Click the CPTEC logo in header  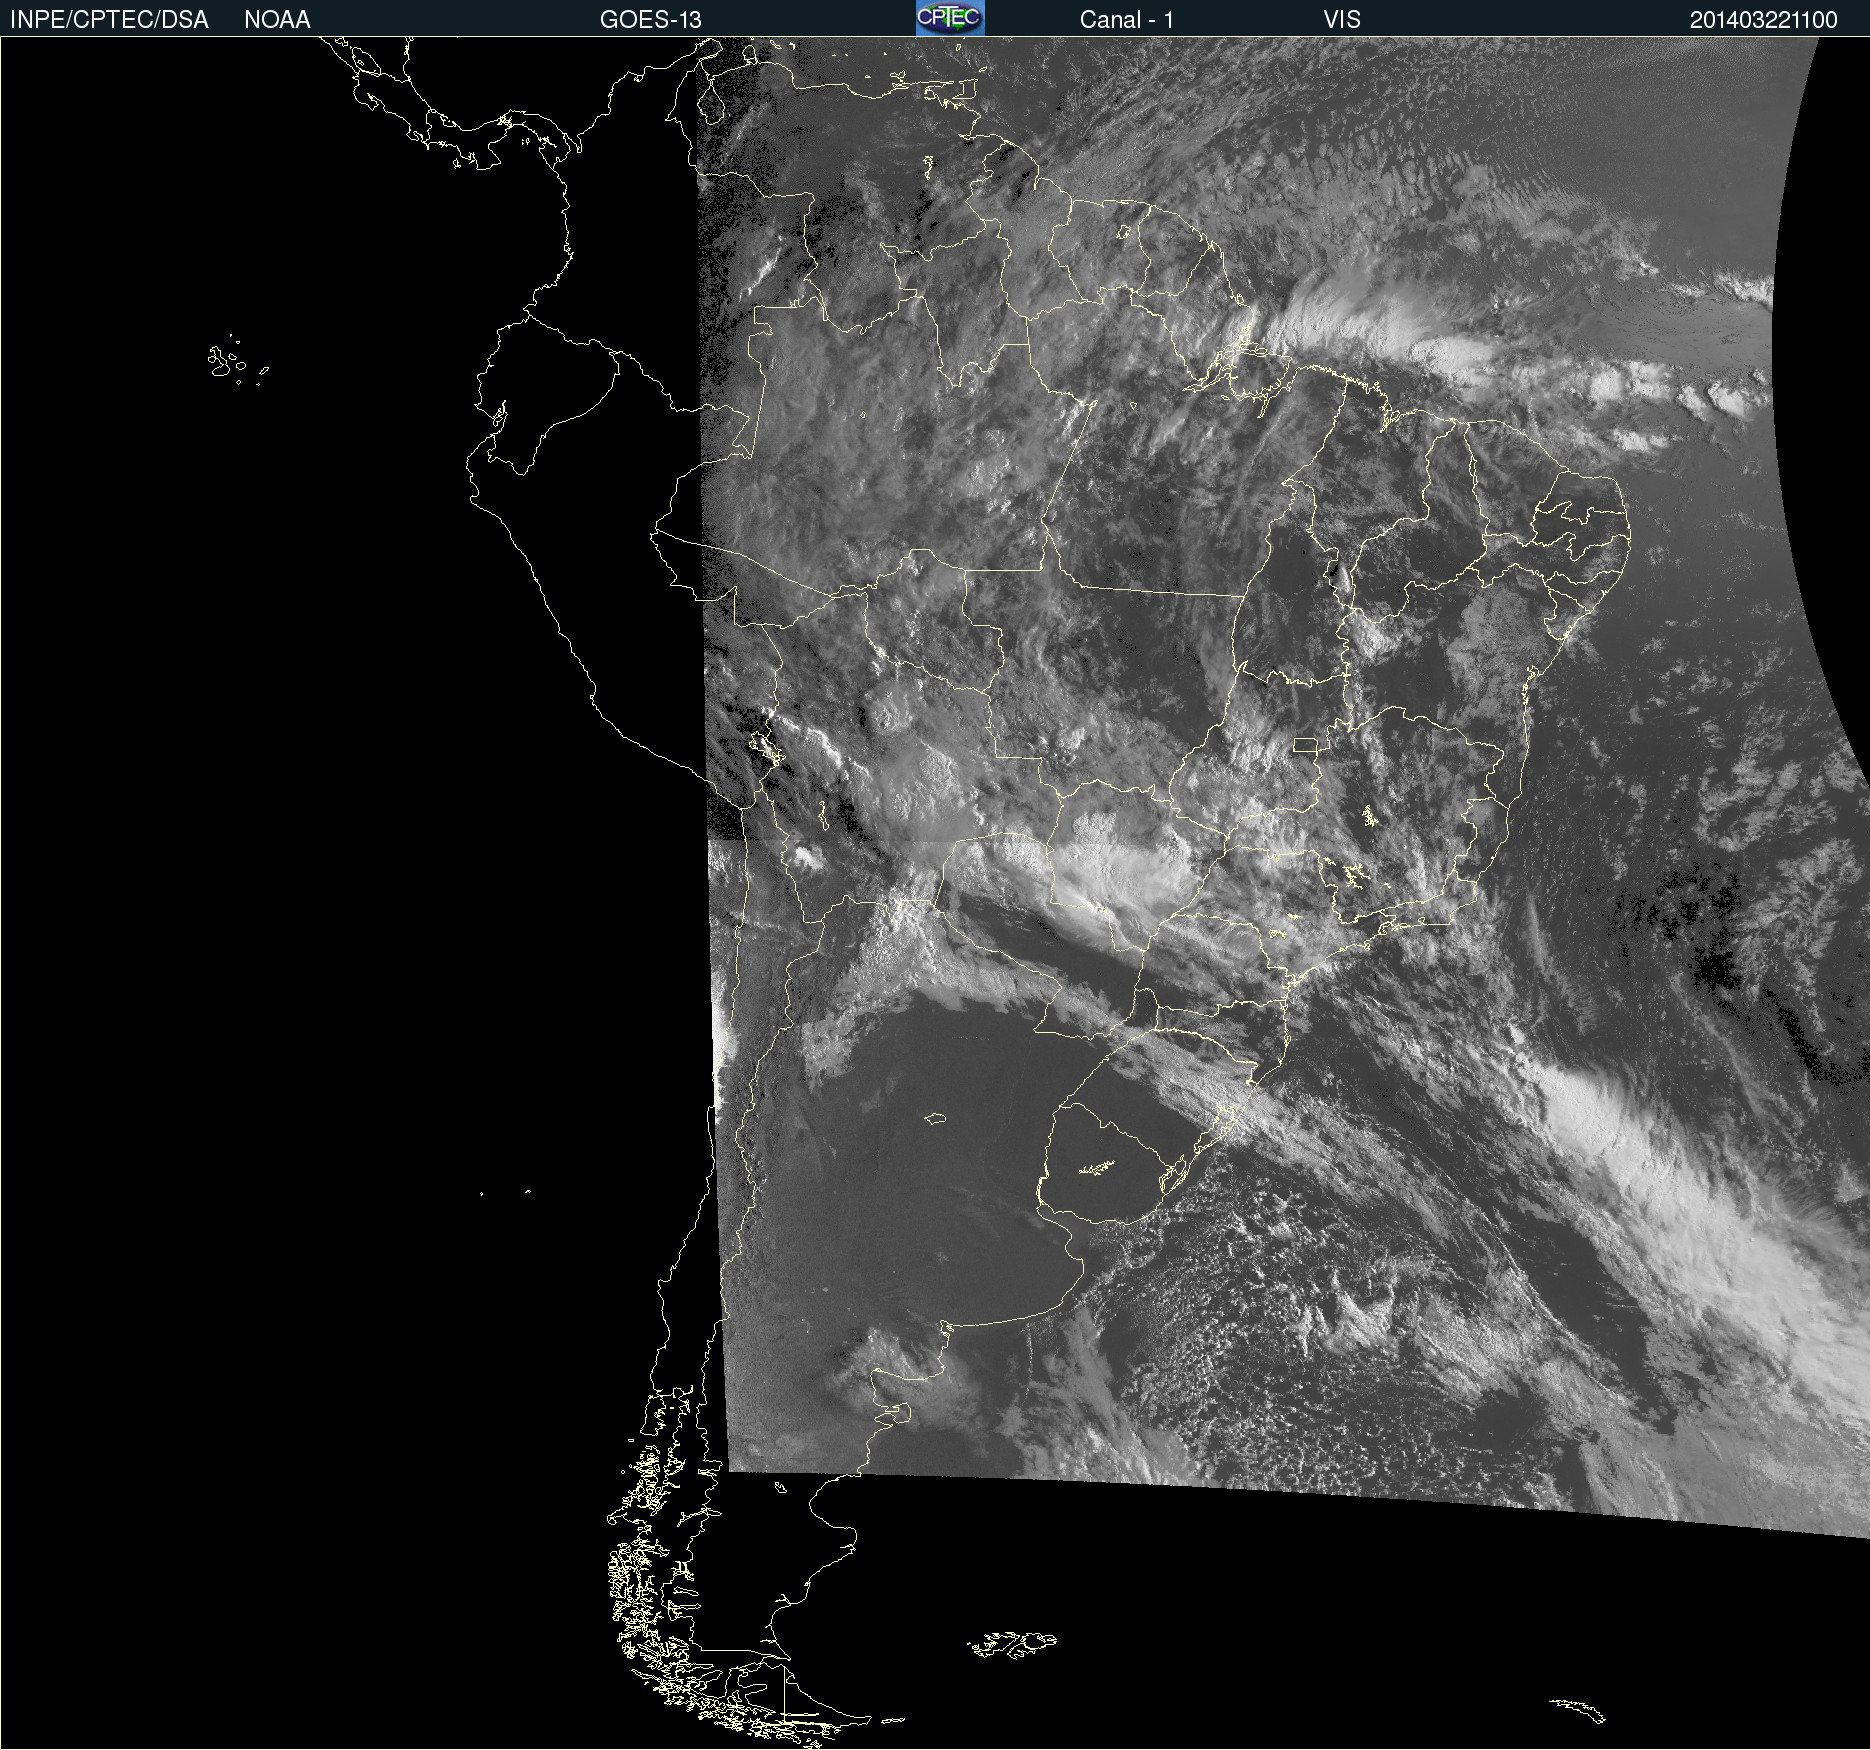[x=950, y=18]
